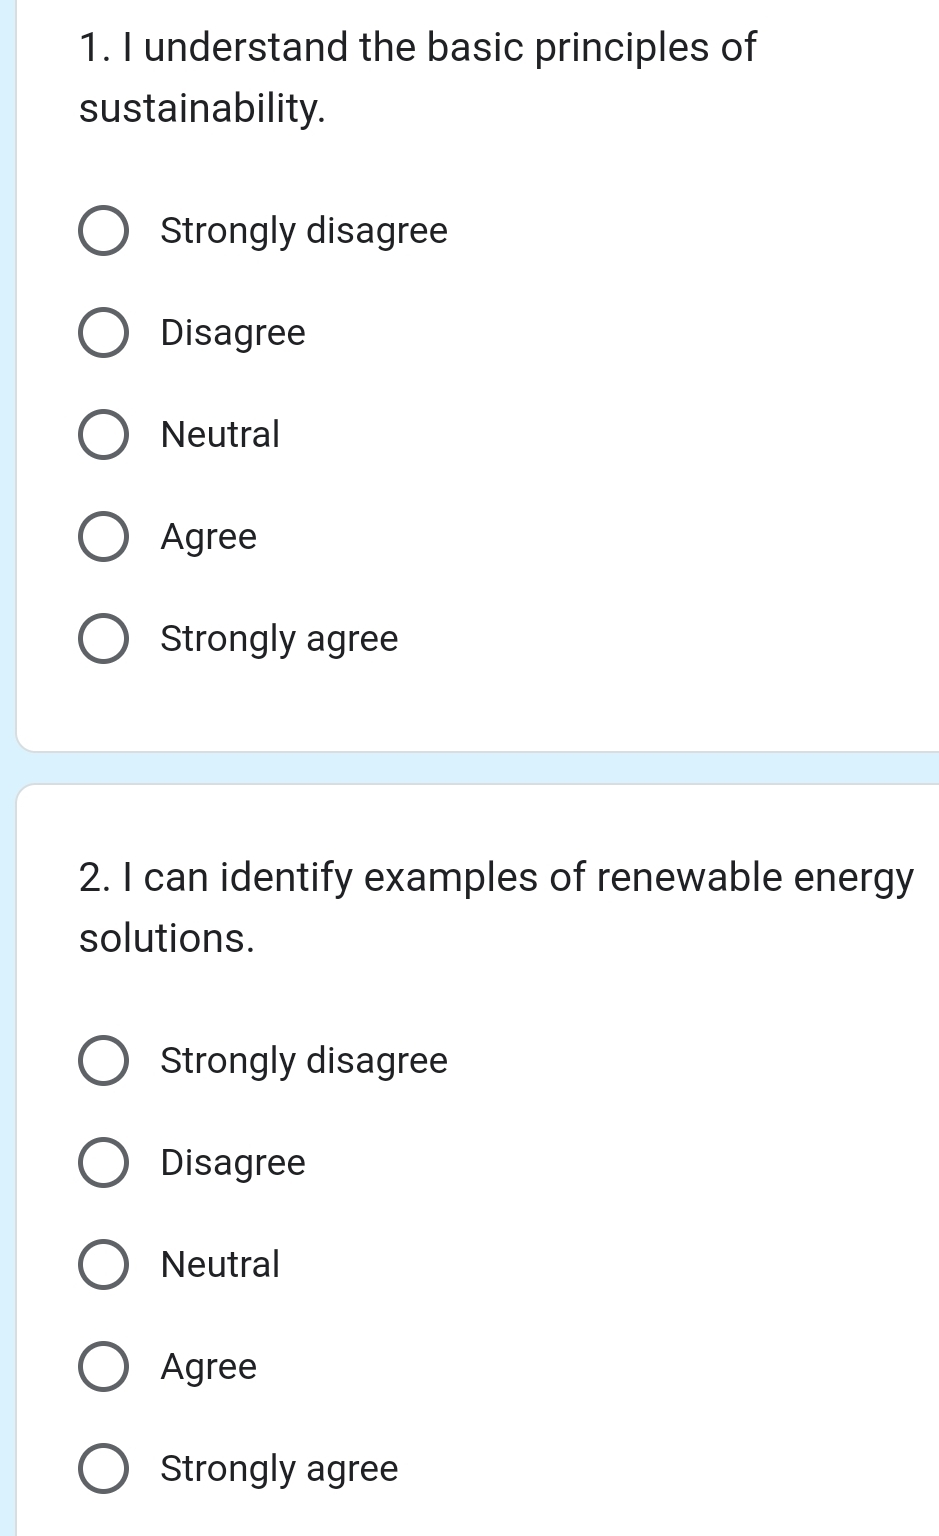Choose Agree on the renewable energy question

tap(104, 1368)
